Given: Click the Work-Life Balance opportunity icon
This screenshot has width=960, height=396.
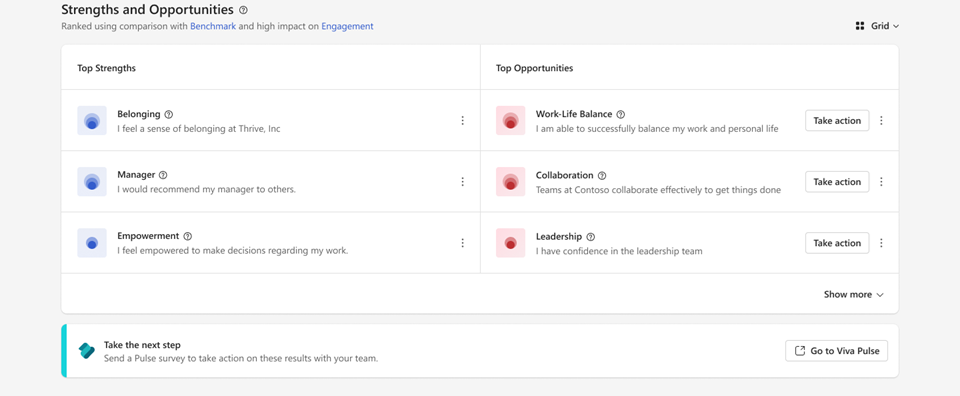Looking at the screenshot, I should (511, 121).
